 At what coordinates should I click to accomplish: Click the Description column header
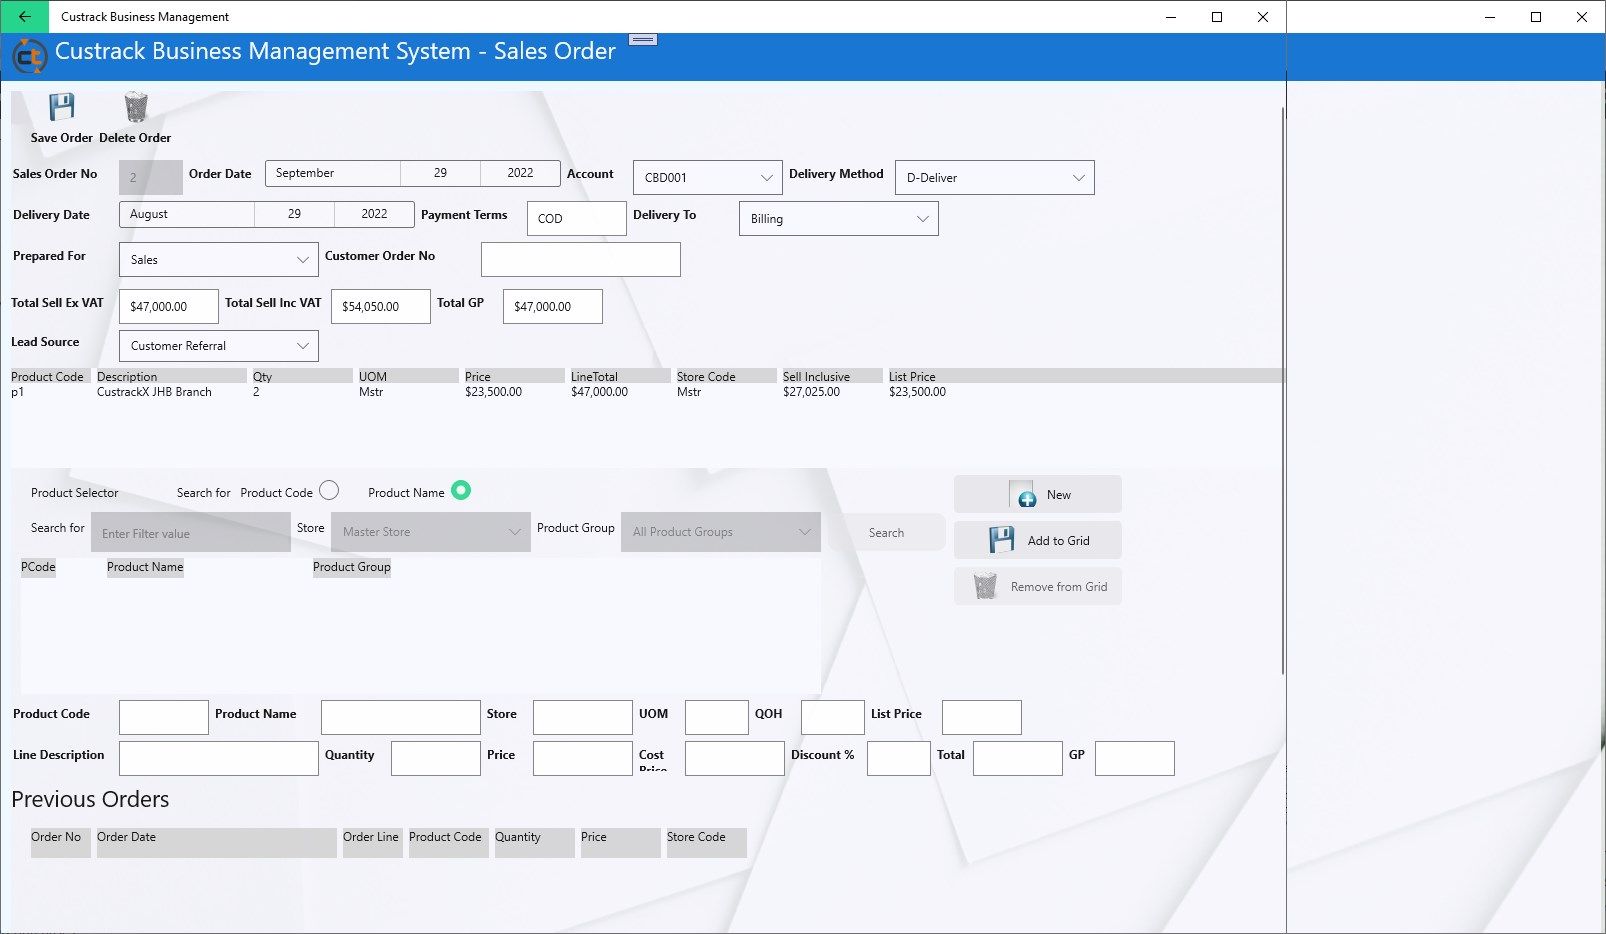coord(171,376)
